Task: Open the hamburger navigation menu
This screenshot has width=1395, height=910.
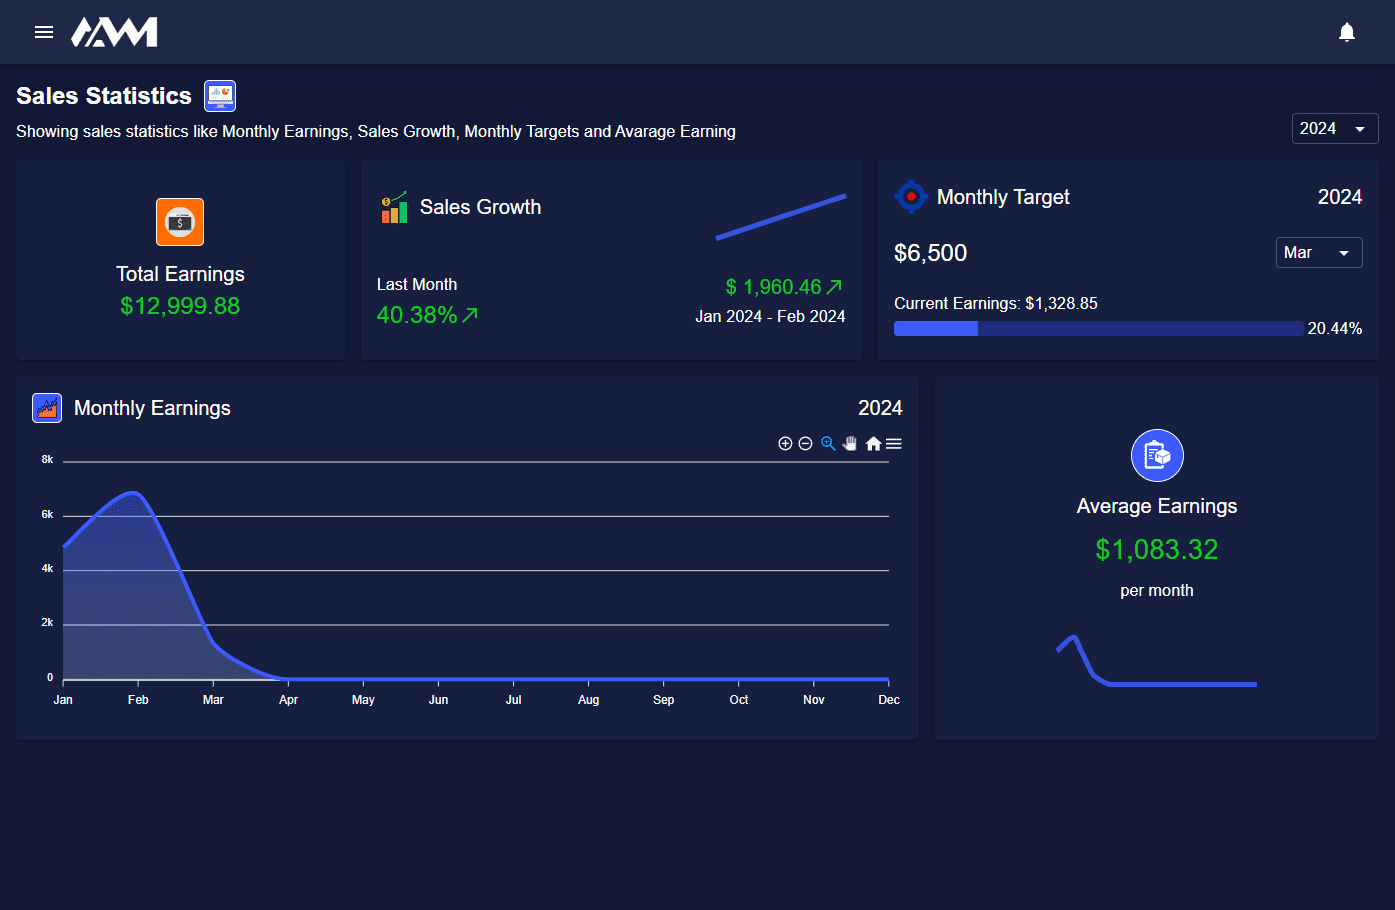Action: coord(44,32)
